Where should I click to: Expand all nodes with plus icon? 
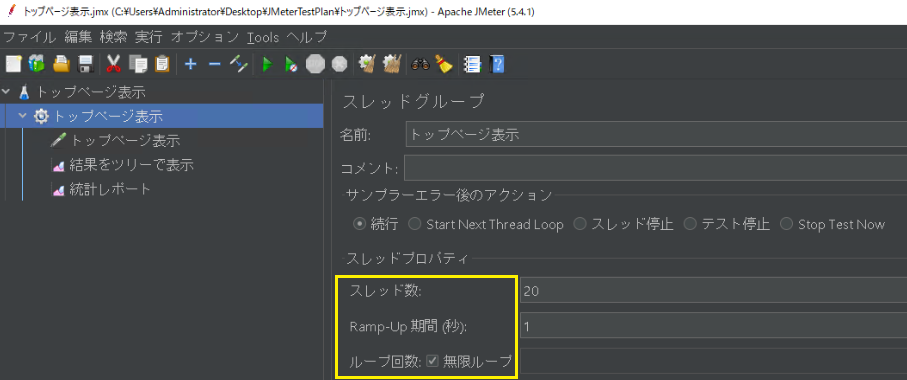190,64
